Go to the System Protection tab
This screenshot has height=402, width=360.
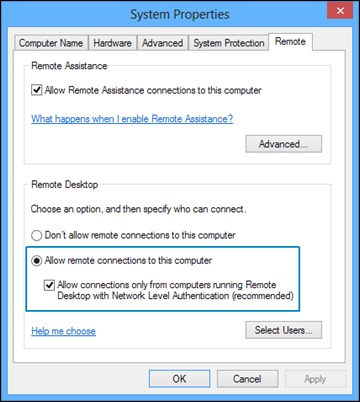(229, 43)
